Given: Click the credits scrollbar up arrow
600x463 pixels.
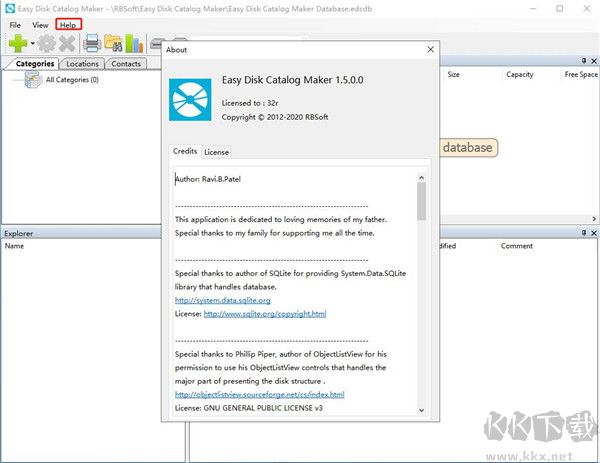Looking at the screenshot, I should [x=421, y=178].
